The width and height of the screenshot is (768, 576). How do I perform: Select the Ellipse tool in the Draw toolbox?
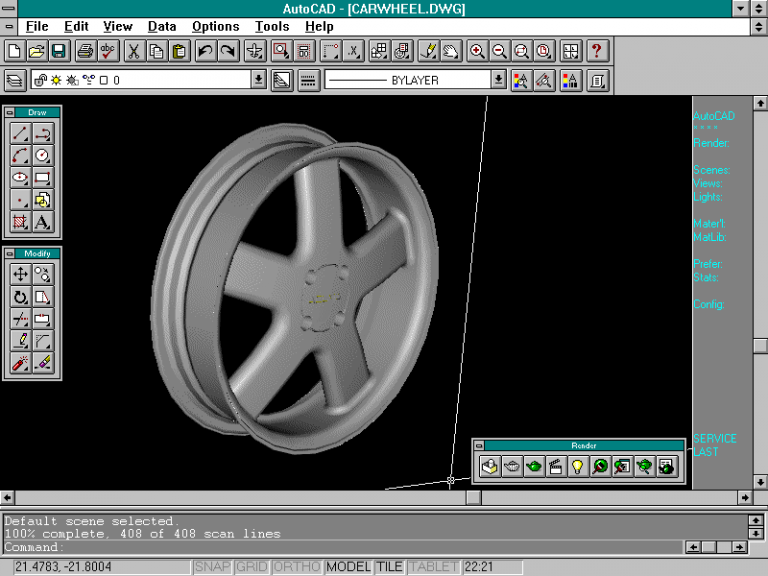point(21,178)
